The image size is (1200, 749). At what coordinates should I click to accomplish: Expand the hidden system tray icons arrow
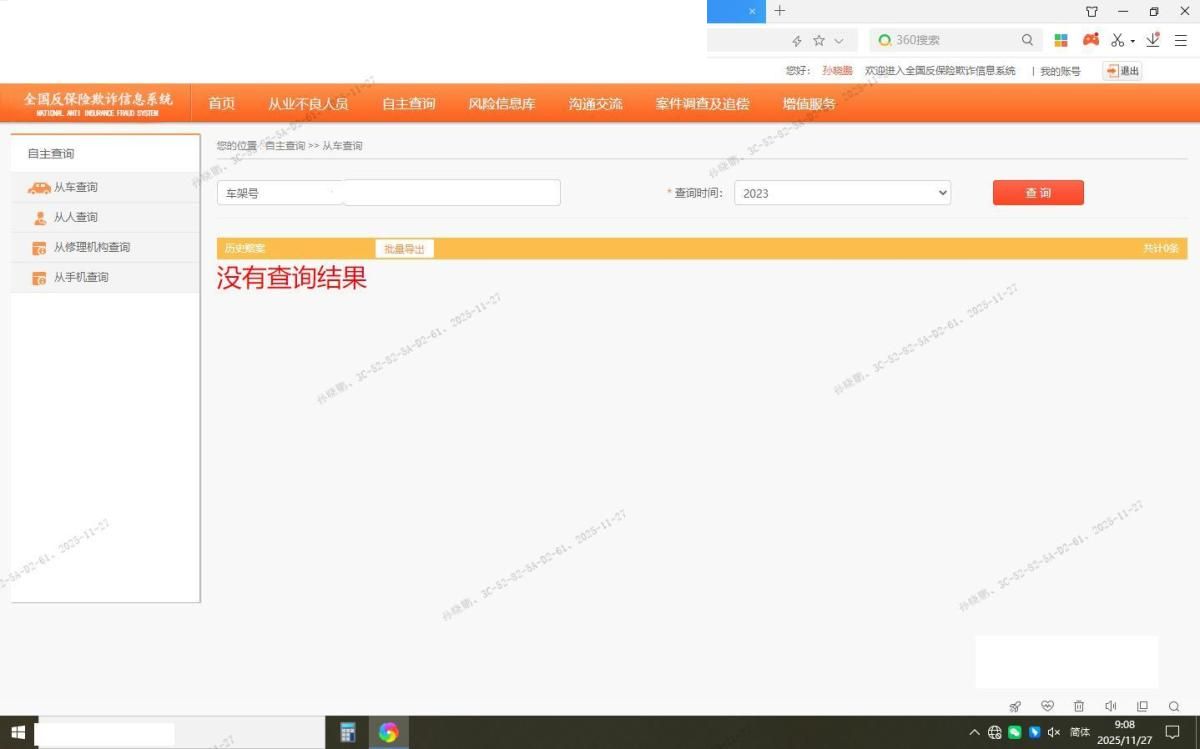(974, 732)
